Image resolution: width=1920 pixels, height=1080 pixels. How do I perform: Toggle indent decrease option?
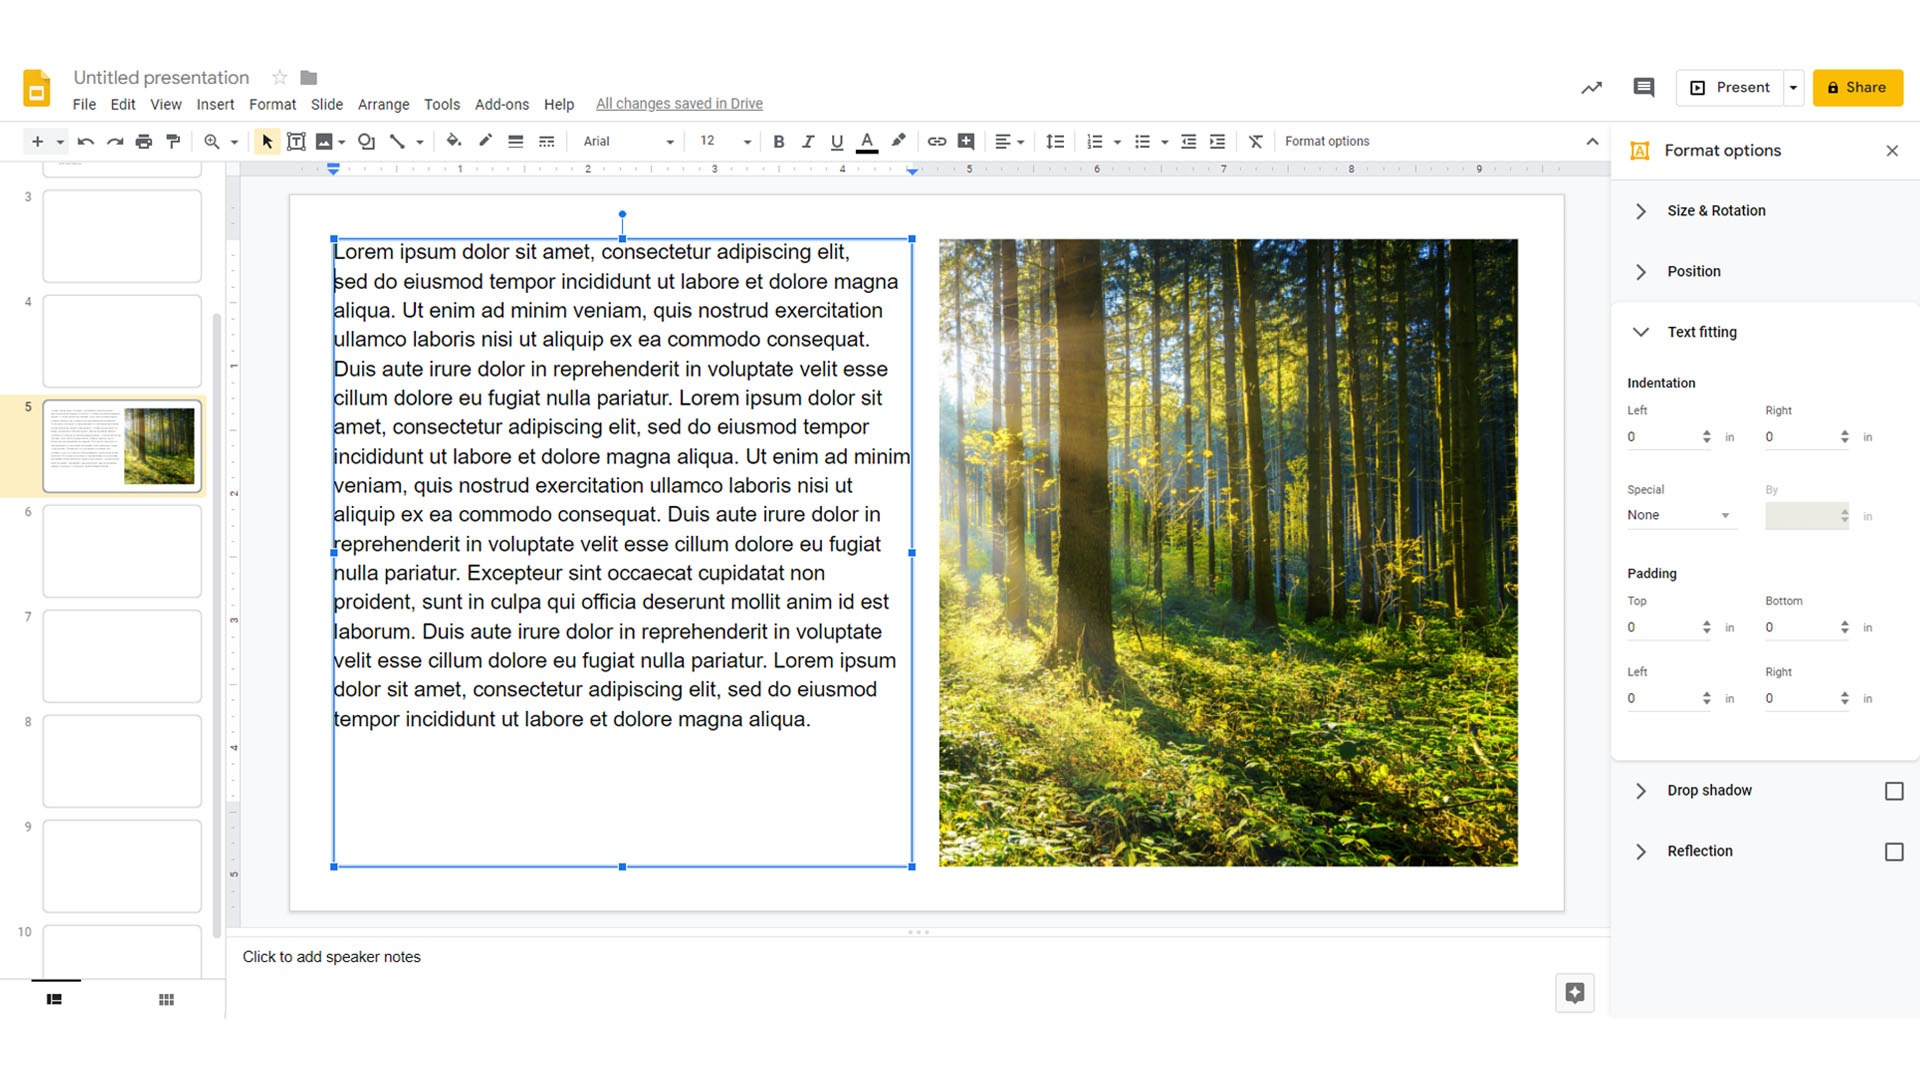click(x=1184, y=141)
